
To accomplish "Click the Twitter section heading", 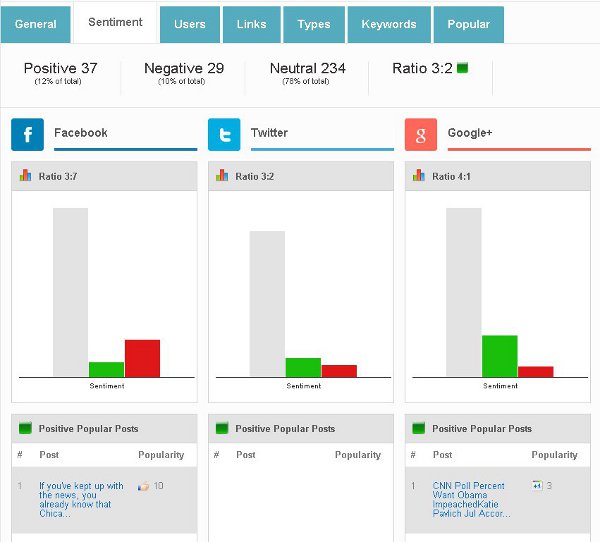I will point(269,133).
